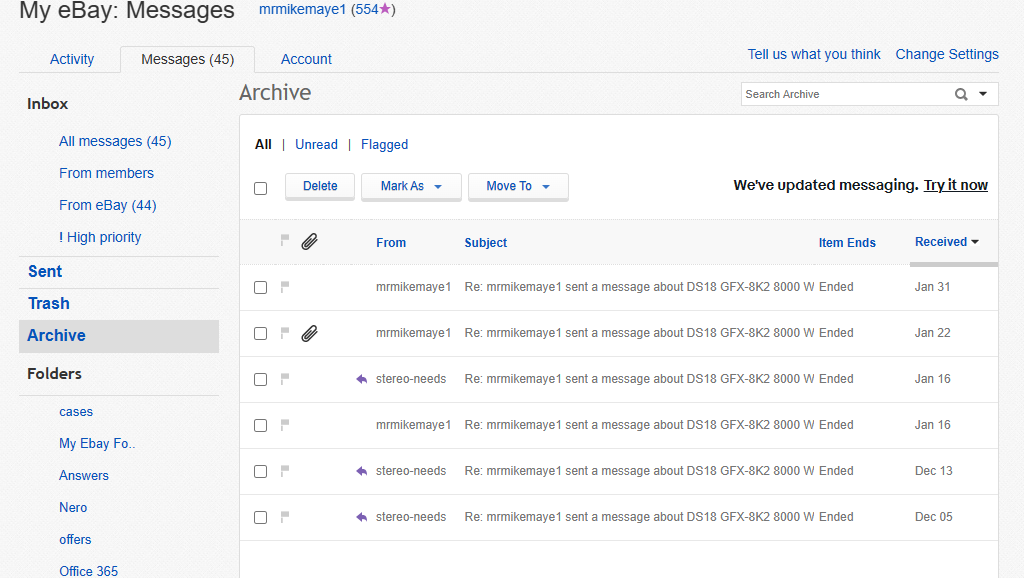Flag the Jan 22 message from mrmikemaye1
1024x578 pixels.
285,333
